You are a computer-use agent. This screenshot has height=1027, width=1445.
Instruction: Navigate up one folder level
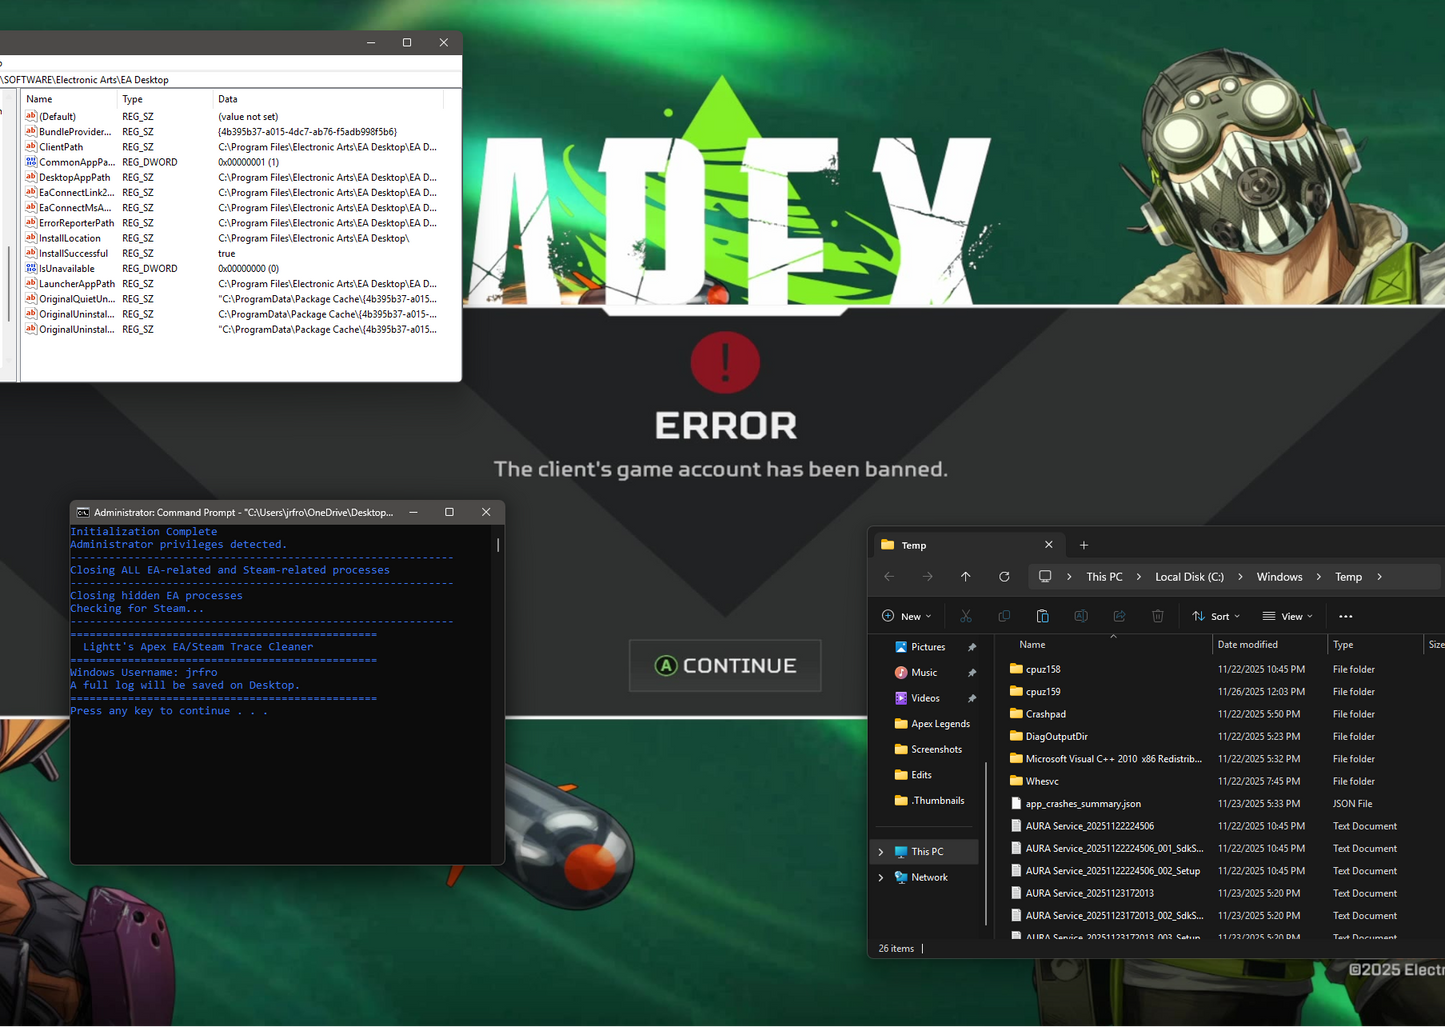pos(965,576)
